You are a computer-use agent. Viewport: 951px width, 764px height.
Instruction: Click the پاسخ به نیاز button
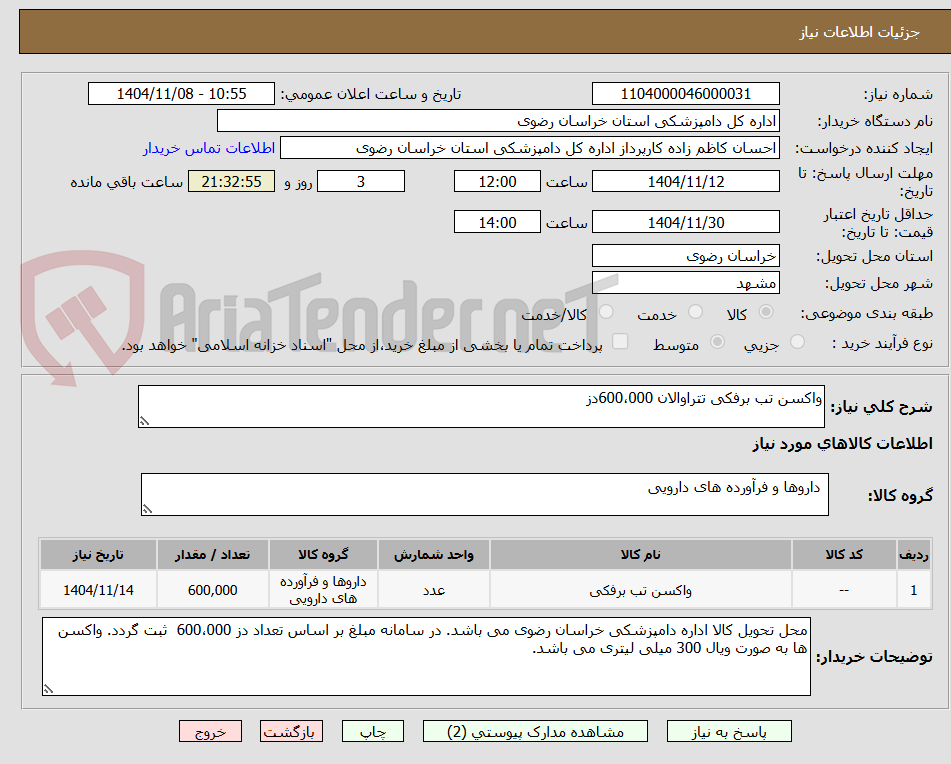pos(729,731)
